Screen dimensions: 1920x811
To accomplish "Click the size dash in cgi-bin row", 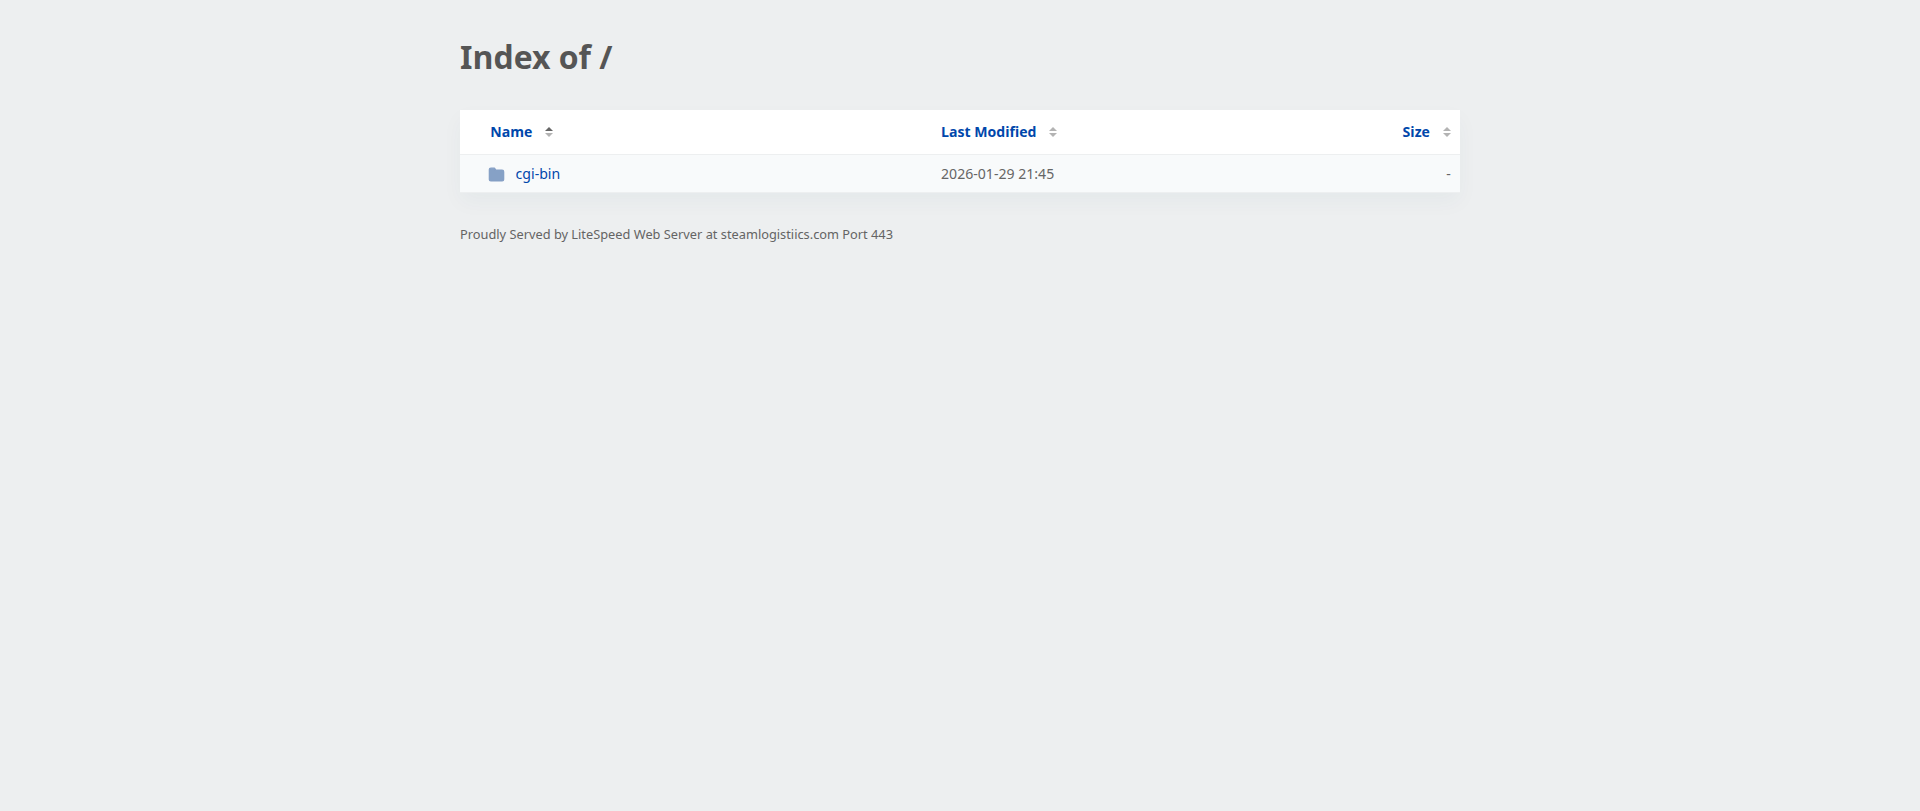I will 1447,174.
